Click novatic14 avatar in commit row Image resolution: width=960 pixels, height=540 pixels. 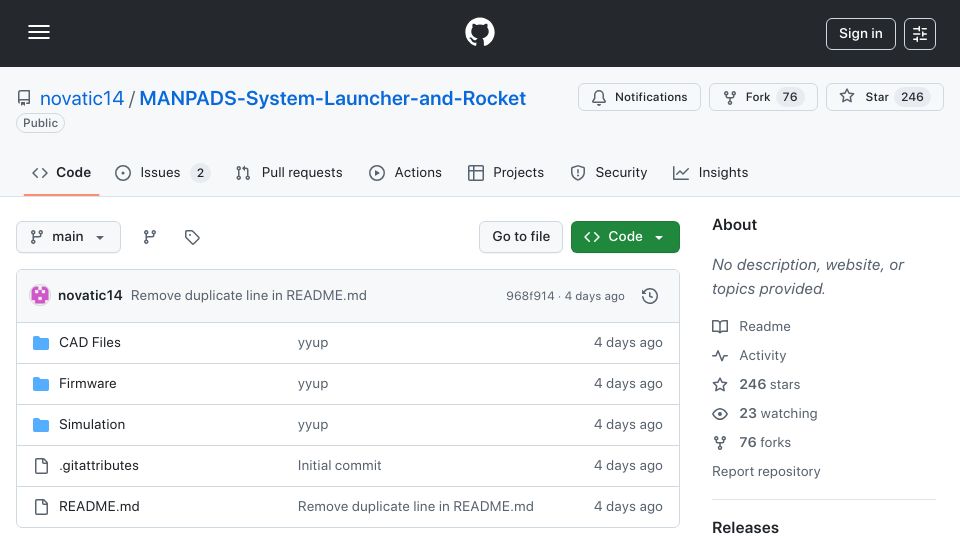click(x=40, y=295)
